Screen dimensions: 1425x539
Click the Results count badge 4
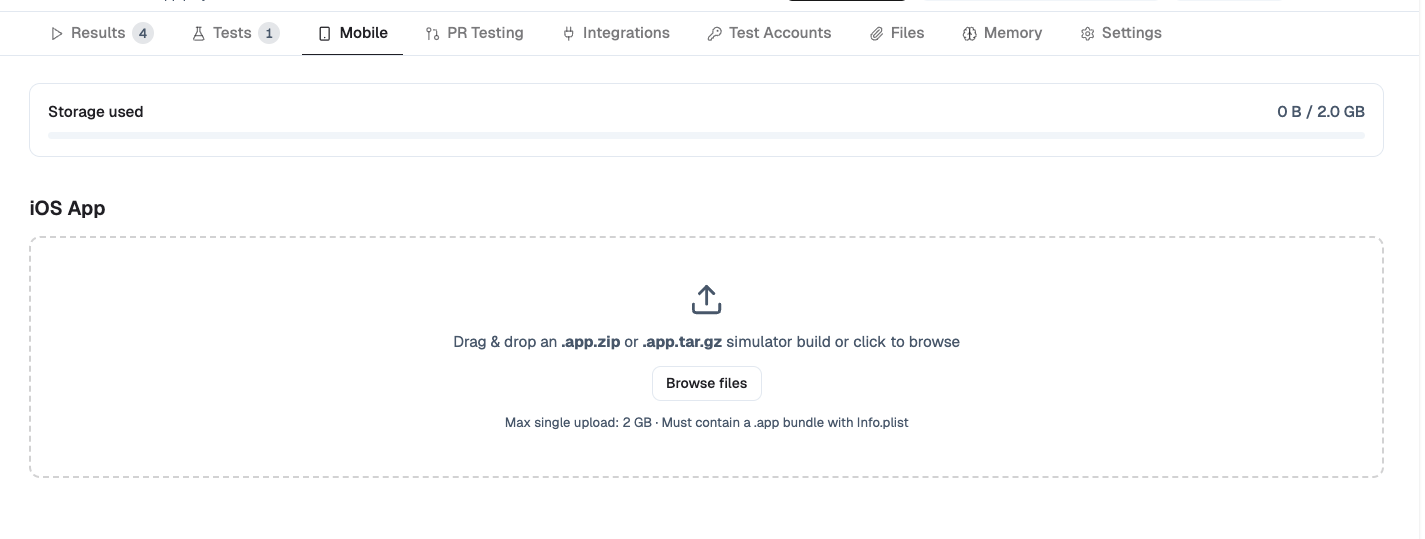coord(143,33)
